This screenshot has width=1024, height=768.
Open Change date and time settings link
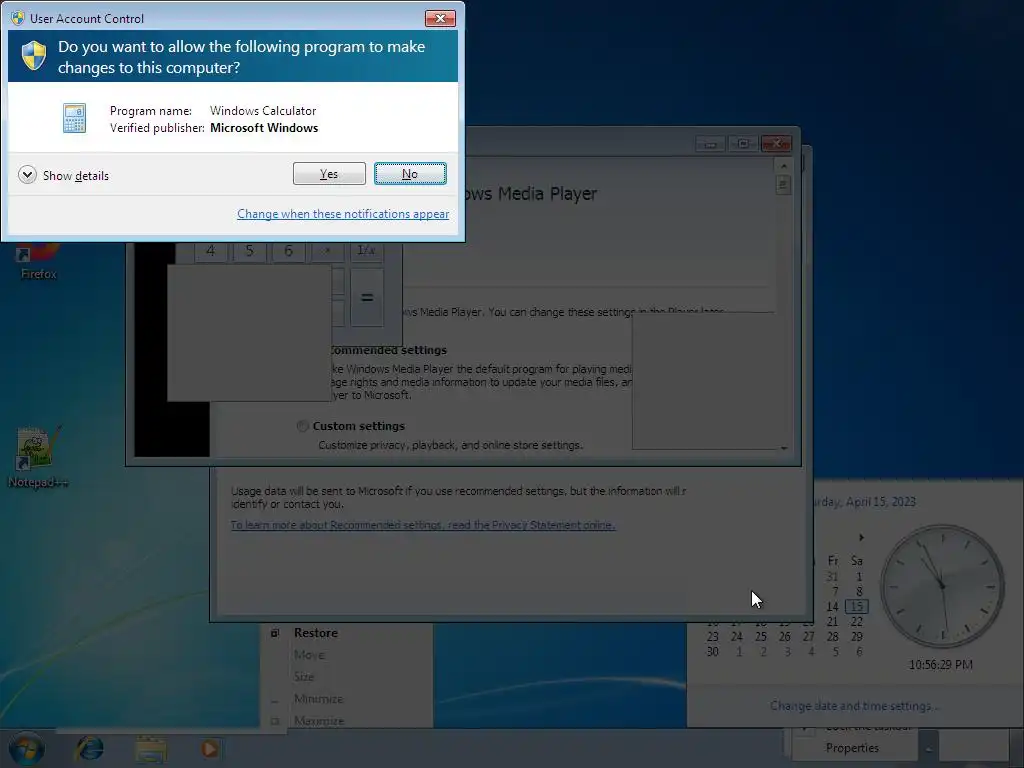[x=854, y=706]
